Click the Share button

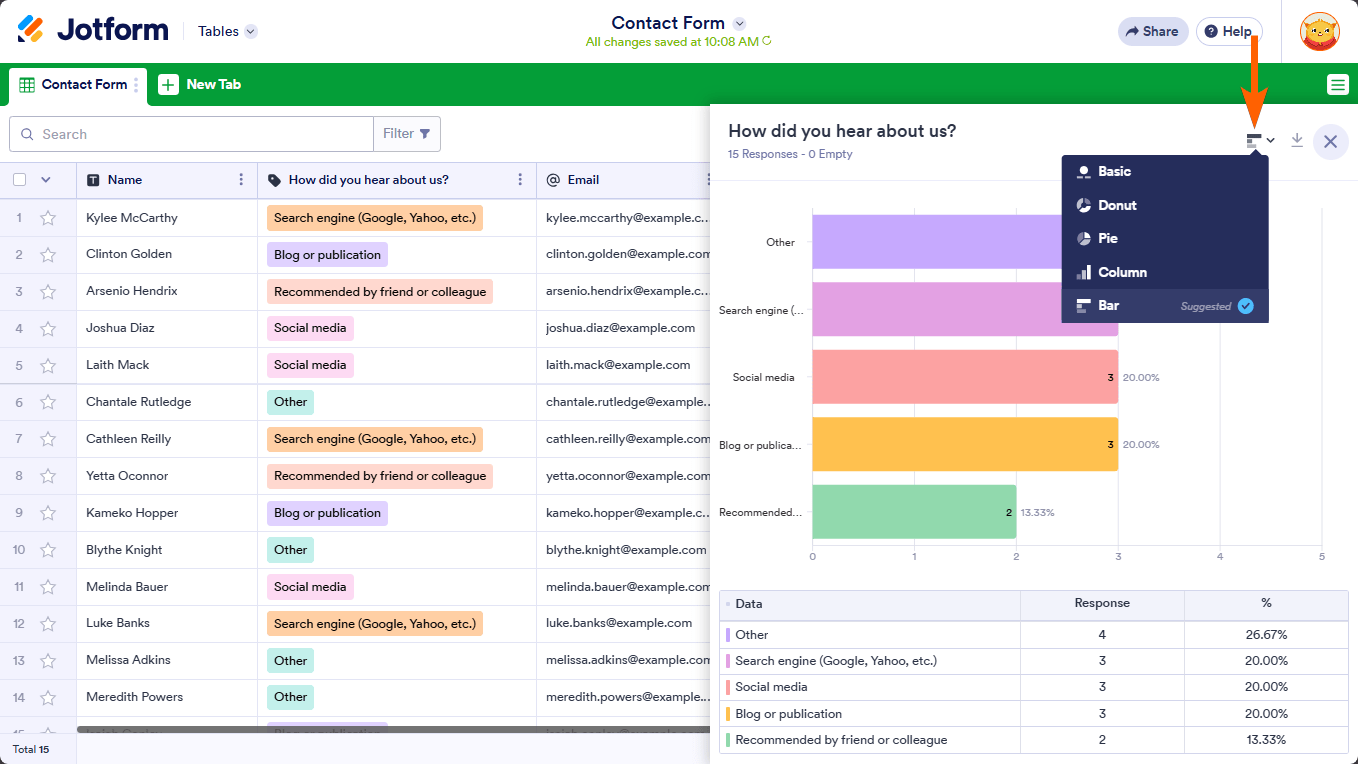coord(1152,31)
